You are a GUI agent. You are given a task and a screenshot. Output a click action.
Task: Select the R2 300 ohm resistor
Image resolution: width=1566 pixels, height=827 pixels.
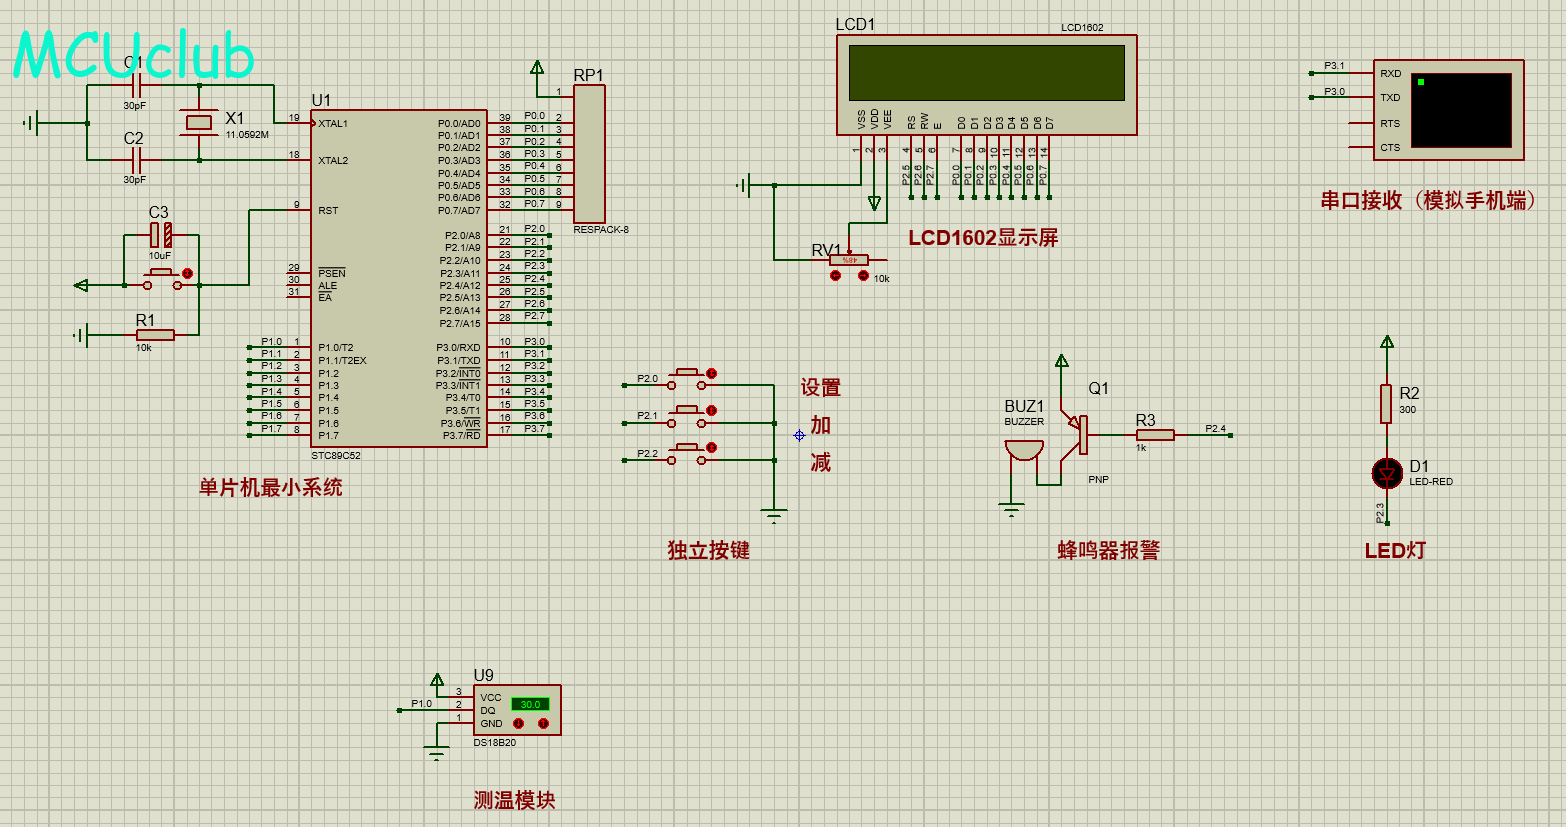1386,404
